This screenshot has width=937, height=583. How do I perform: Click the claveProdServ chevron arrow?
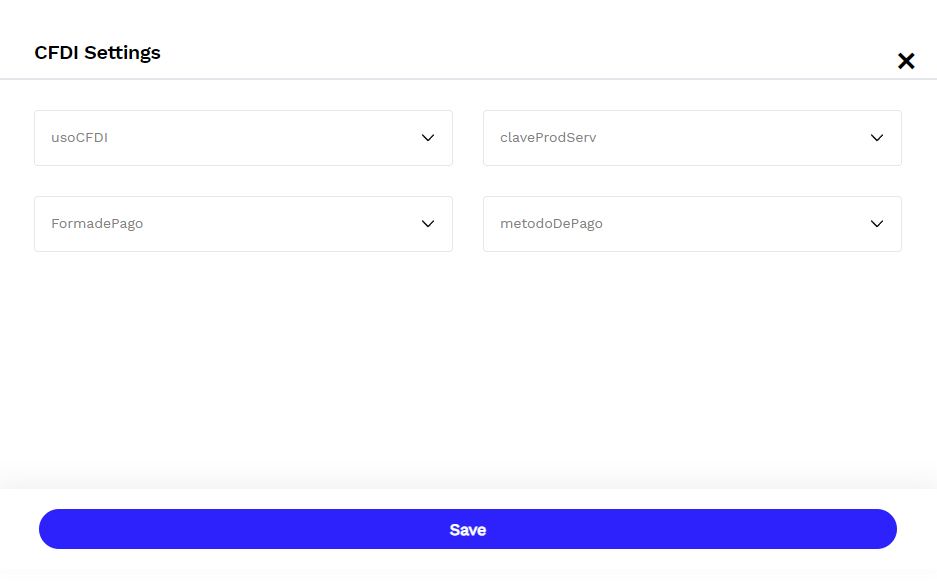pyautogui.click(x=877, y=137)
